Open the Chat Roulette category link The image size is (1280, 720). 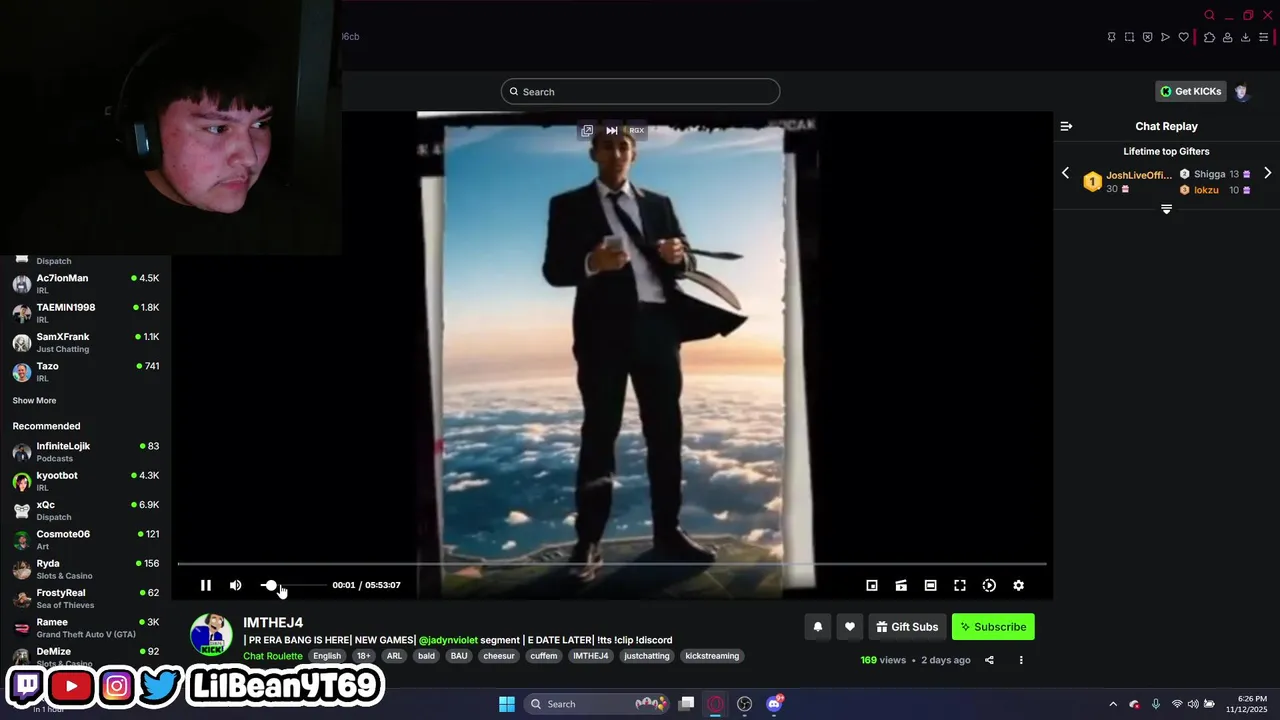point(272,656)
